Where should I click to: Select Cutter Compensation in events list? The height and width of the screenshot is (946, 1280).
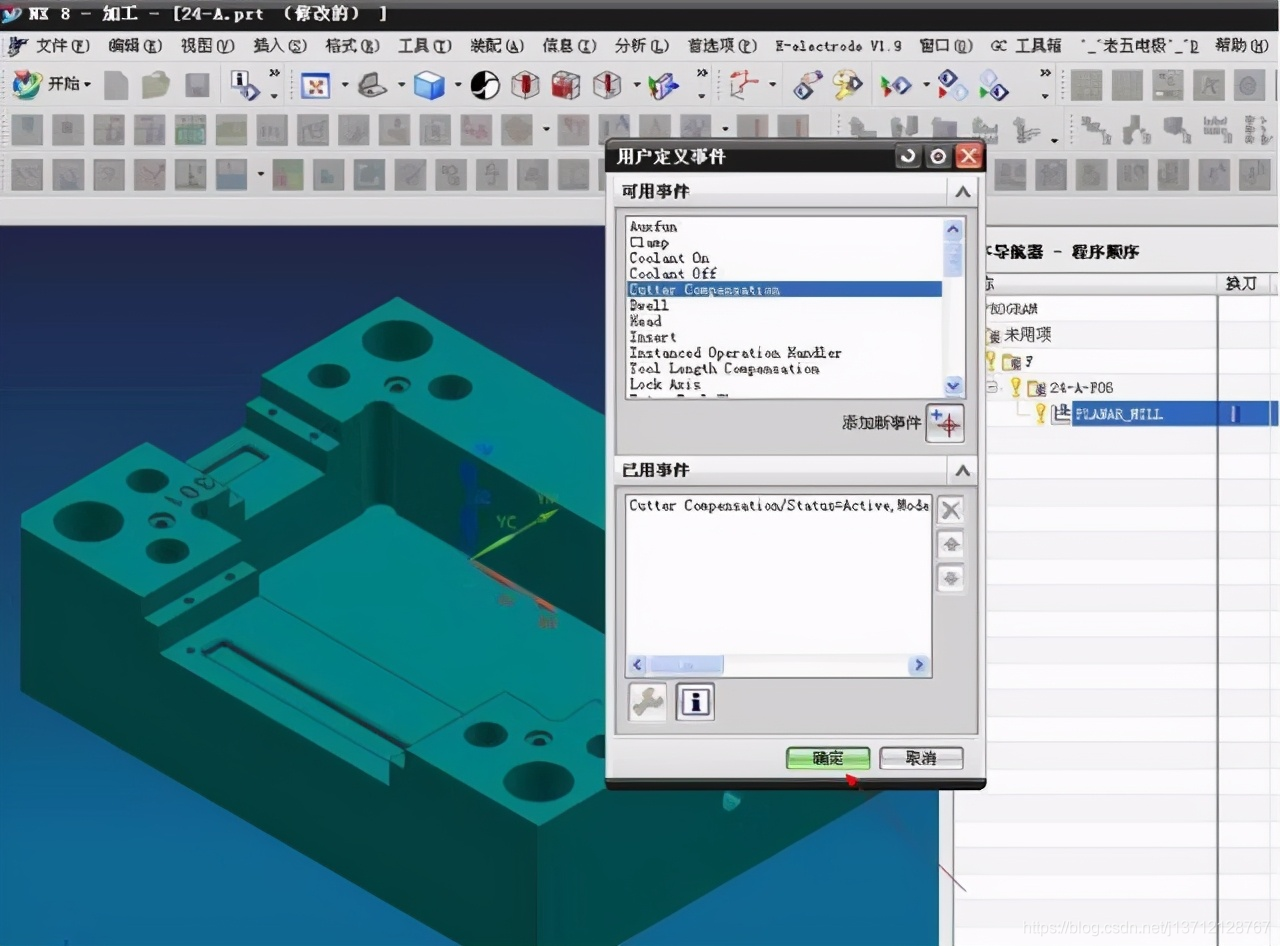pyautogui.click(x=784, y=289)
